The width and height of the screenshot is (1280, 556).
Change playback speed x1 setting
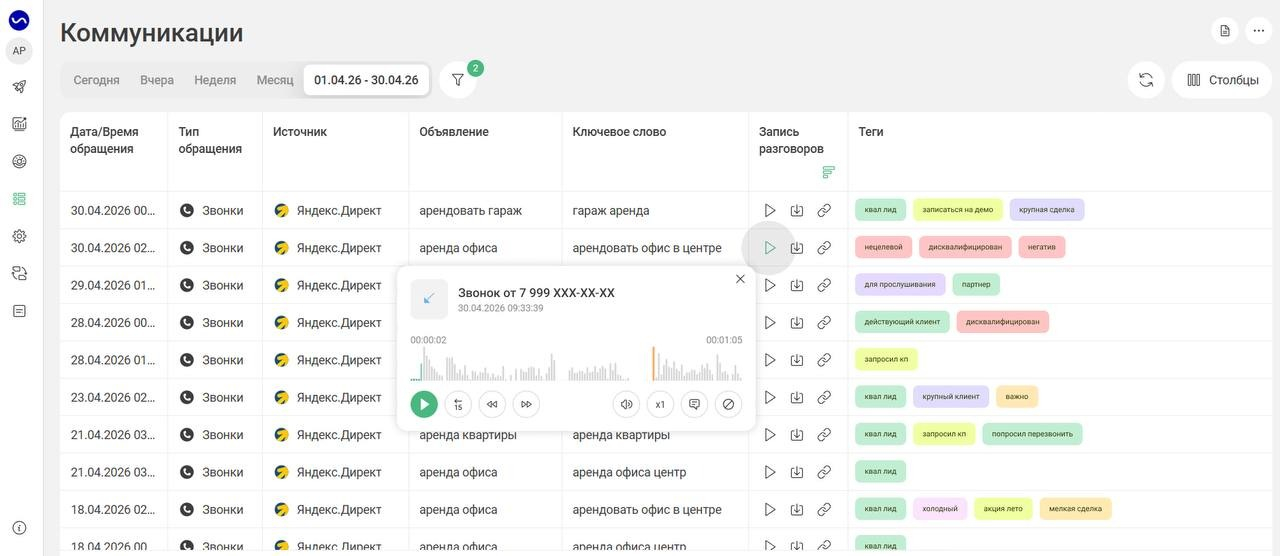click(x=660, y=404)
